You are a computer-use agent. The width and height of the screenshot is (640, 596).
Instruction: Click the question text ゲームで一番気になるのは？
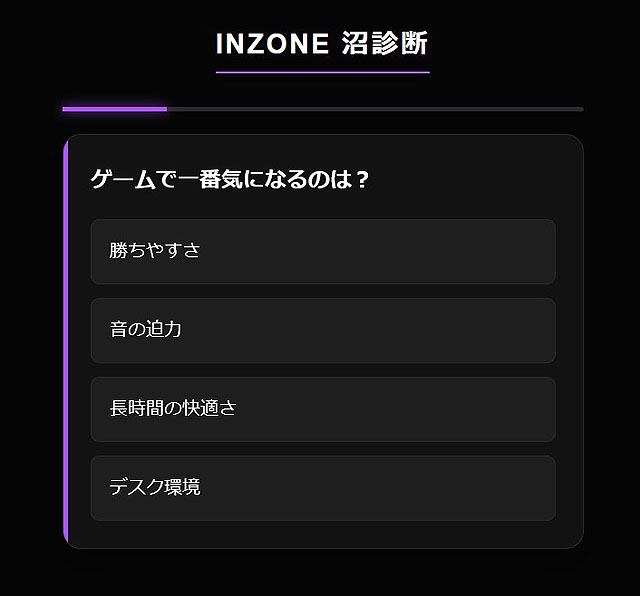pyautogui.click(x=230, y=180)
